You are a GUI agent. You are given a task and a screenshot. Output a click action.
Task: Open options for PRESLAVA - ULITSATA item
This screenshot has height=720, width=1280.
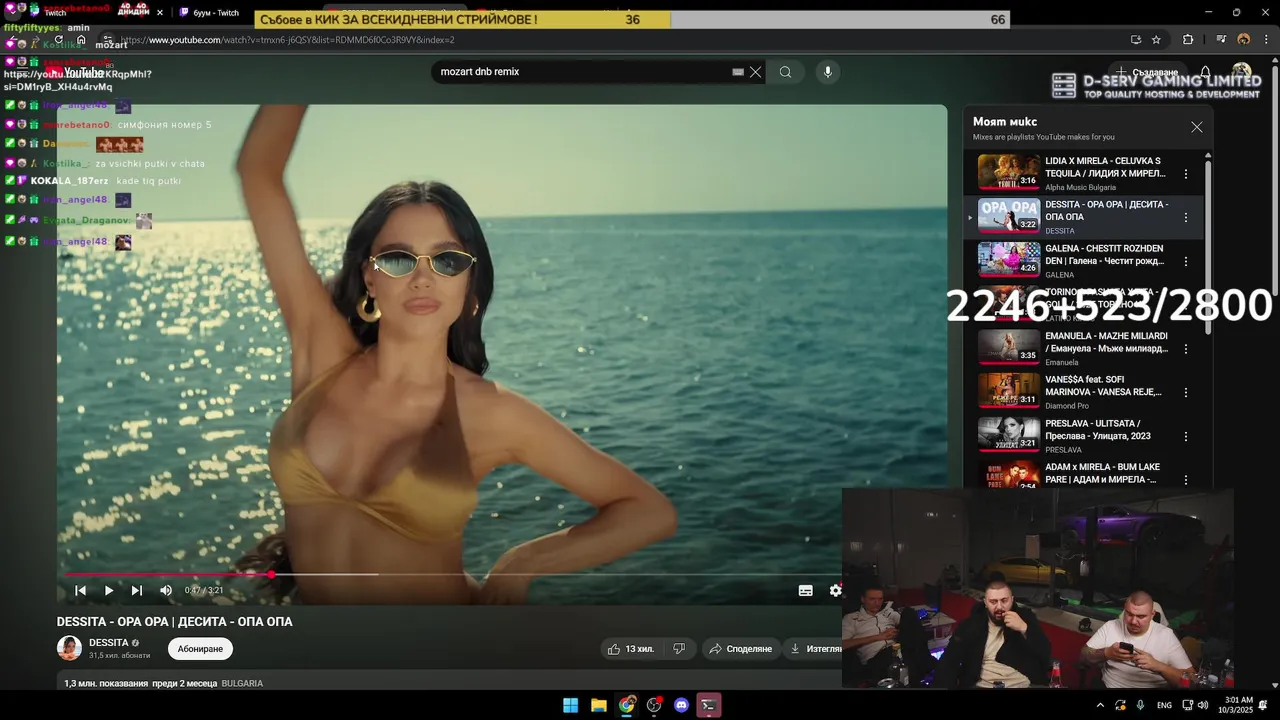(1186, 437)
